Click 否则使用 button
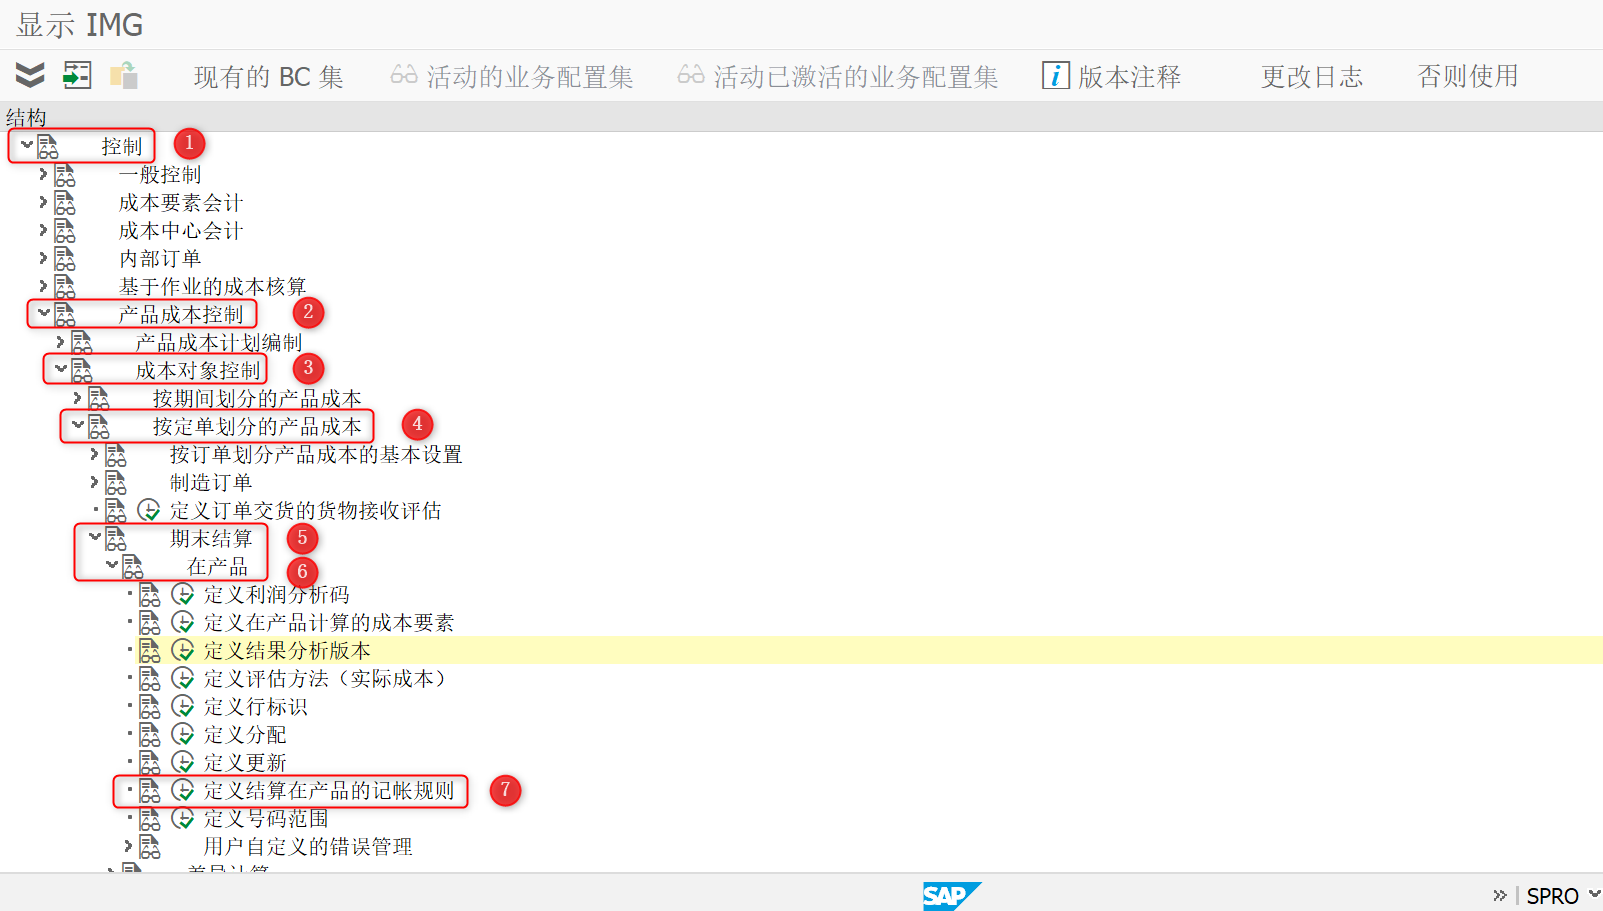The height and width of the screenshot is (911, 1603). [1467, 76]
